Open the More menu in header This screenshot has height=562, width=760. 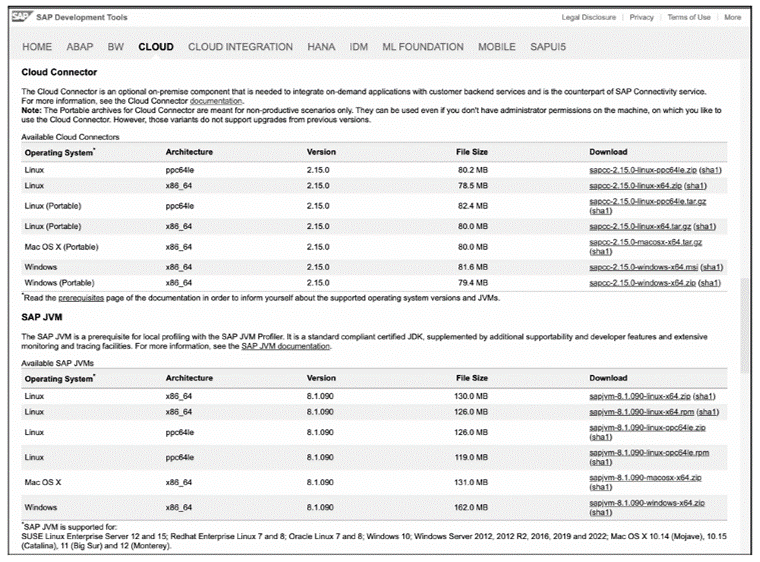point(732,17)
